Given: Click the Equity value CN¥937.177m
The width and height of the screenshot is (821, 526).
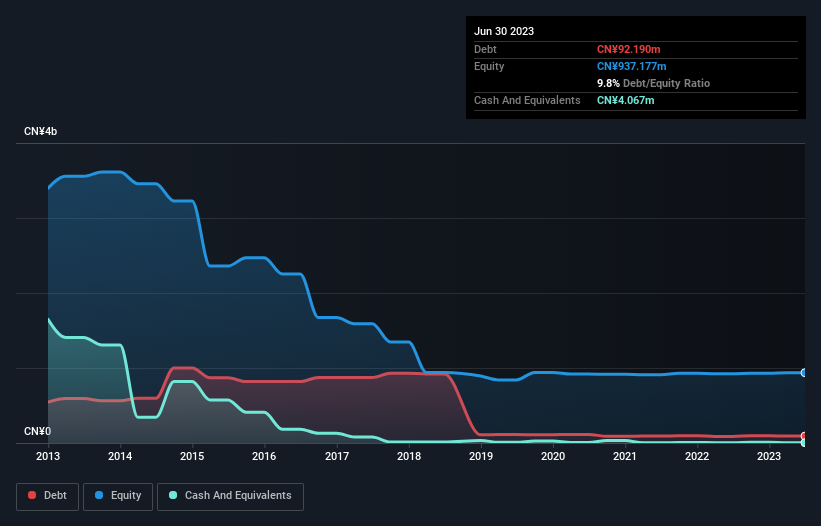Looking at the screenshot, I should point(631,66).
